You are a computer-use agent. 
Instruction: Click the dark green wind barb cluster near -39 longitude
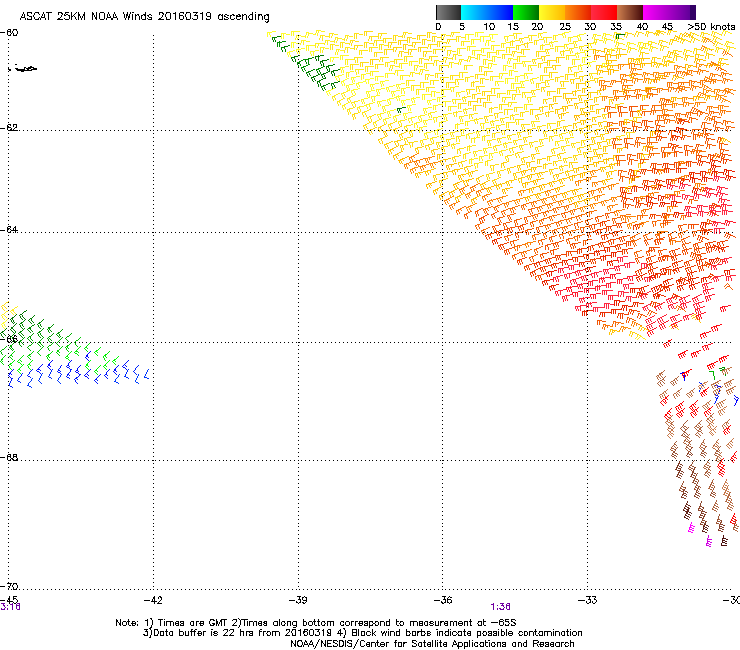click(315, 72)
